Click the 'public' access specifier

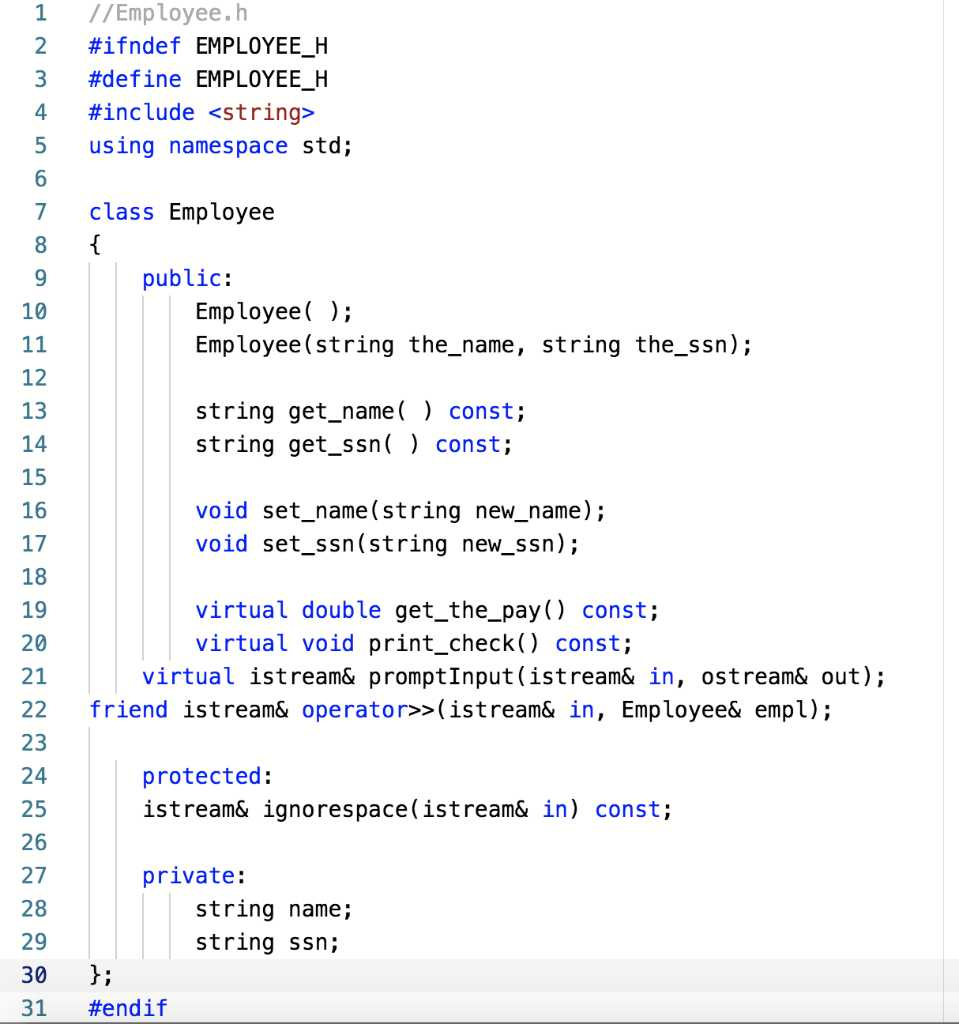(182, 279)
